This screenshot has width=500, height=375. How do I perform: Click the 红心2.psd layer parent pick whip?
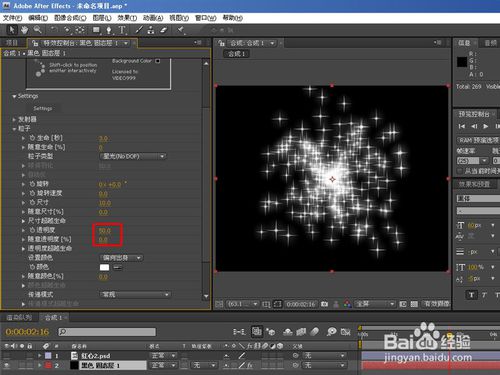(295, 356)
